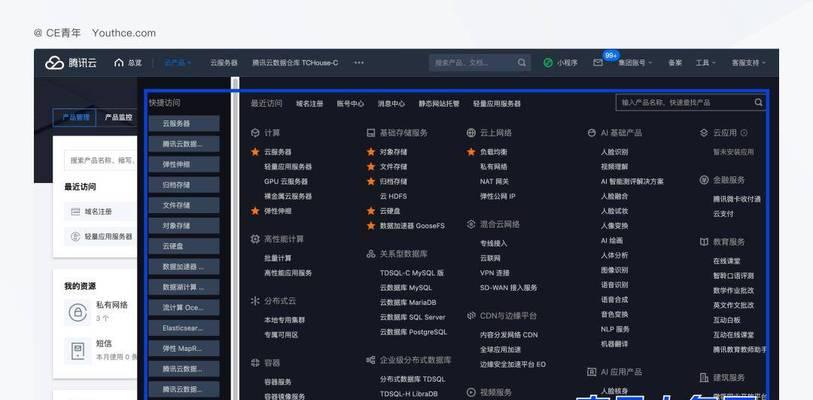Open 腾讯云数据仓库 TCHouse-C in top bar

[x=295, y=63]
